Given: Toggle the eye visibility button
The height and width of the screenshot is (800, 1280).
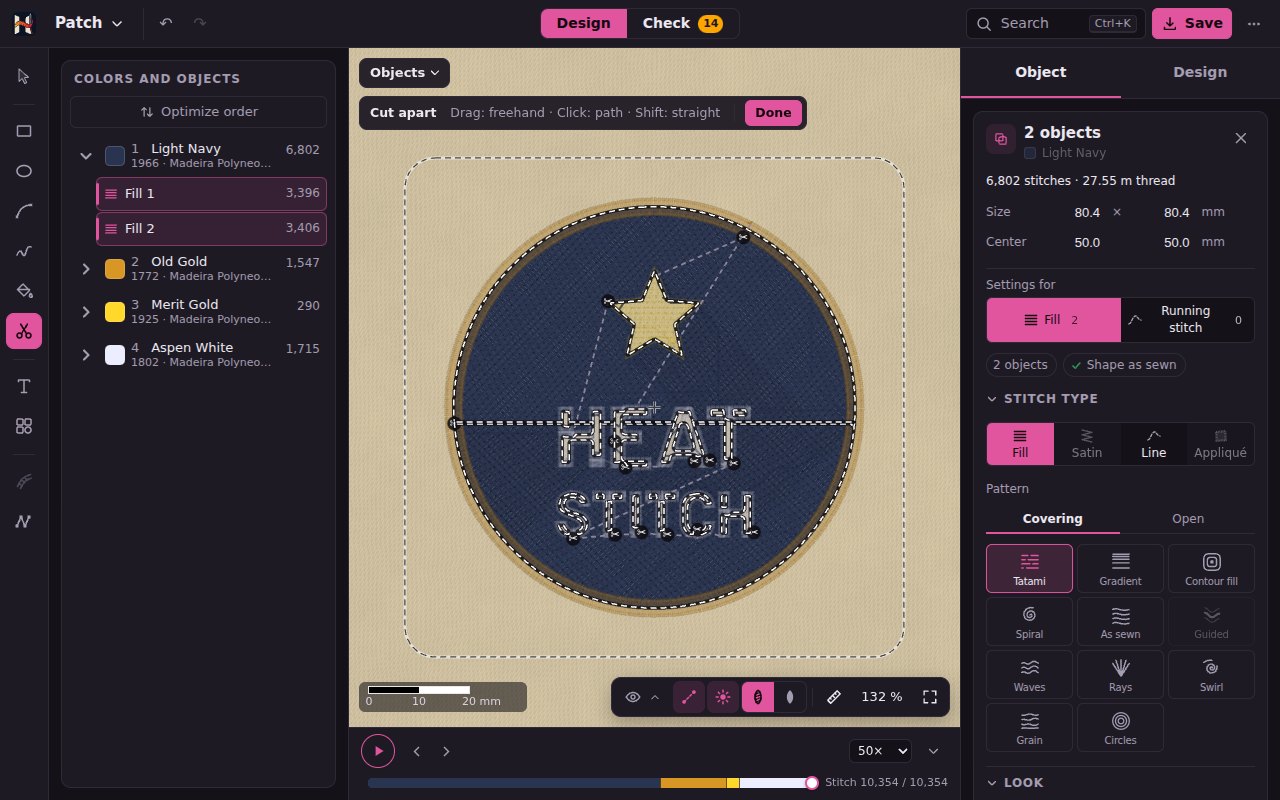Looking at the screenshot, I should (633, 697).
